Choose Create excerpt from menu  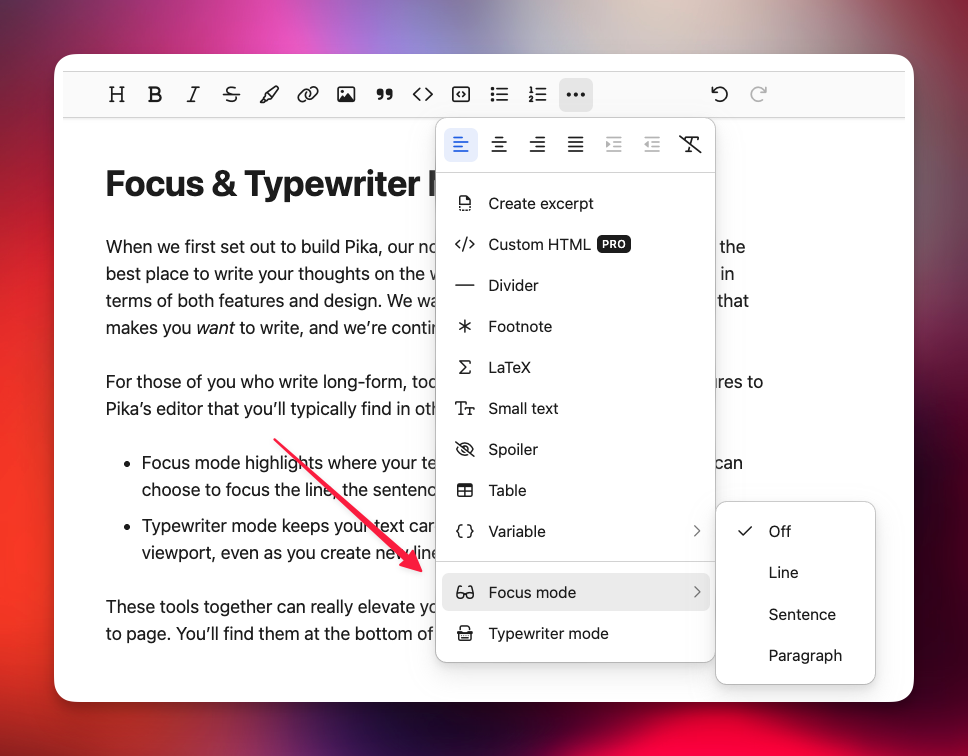[x=575, y=204]
